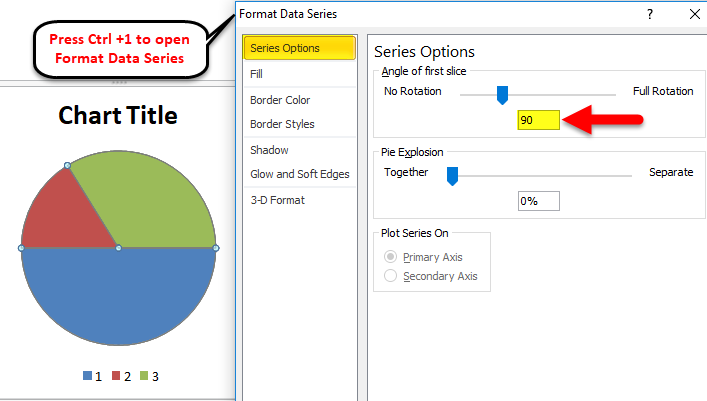The width and height of the screenshot is (707, 401).
Task: Switch to the Border Styles category
Action: click(x=282, y=124)
